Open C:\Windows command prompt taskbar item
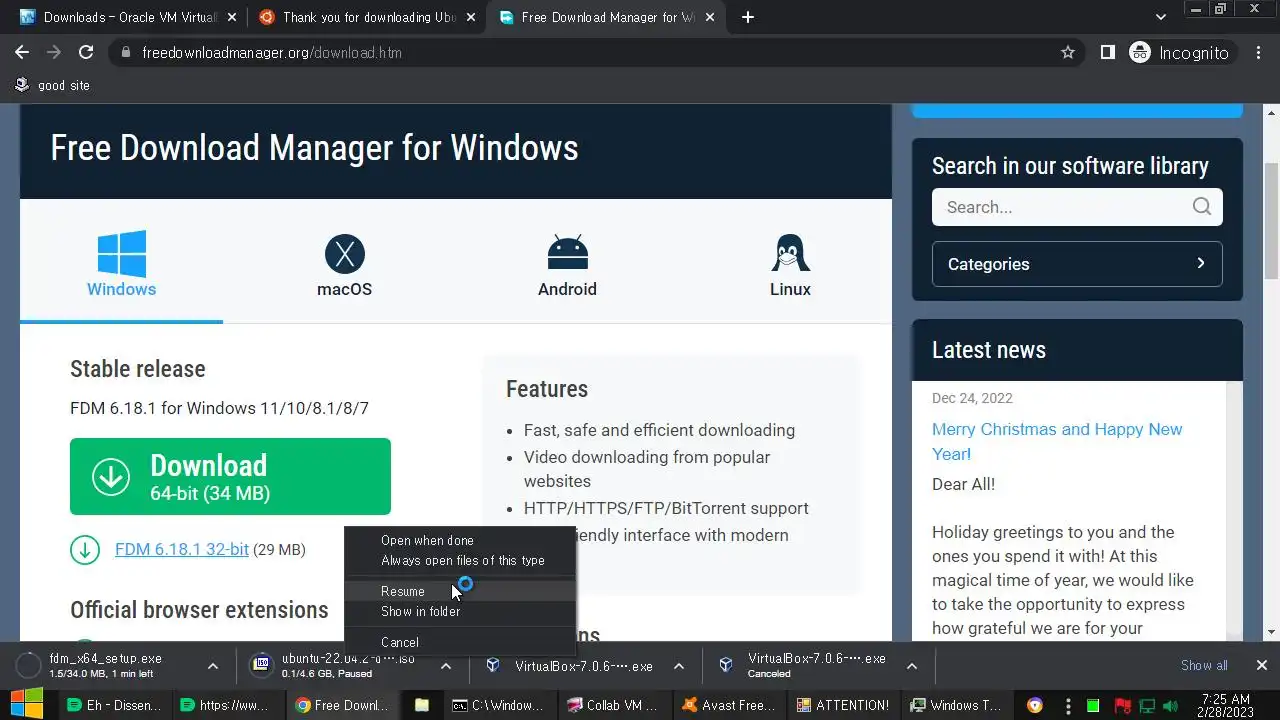 498,705
